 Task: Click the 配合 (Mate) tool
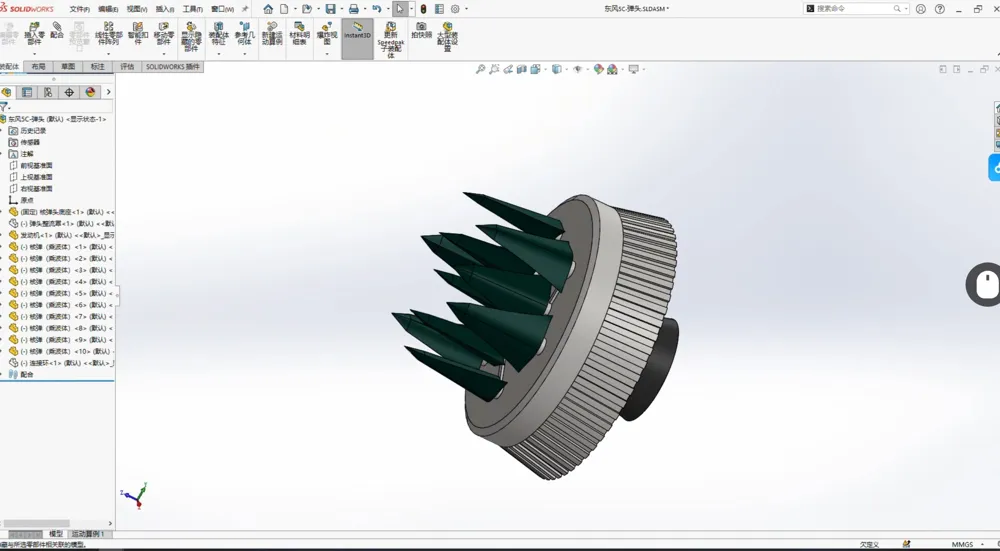(57, 31)
